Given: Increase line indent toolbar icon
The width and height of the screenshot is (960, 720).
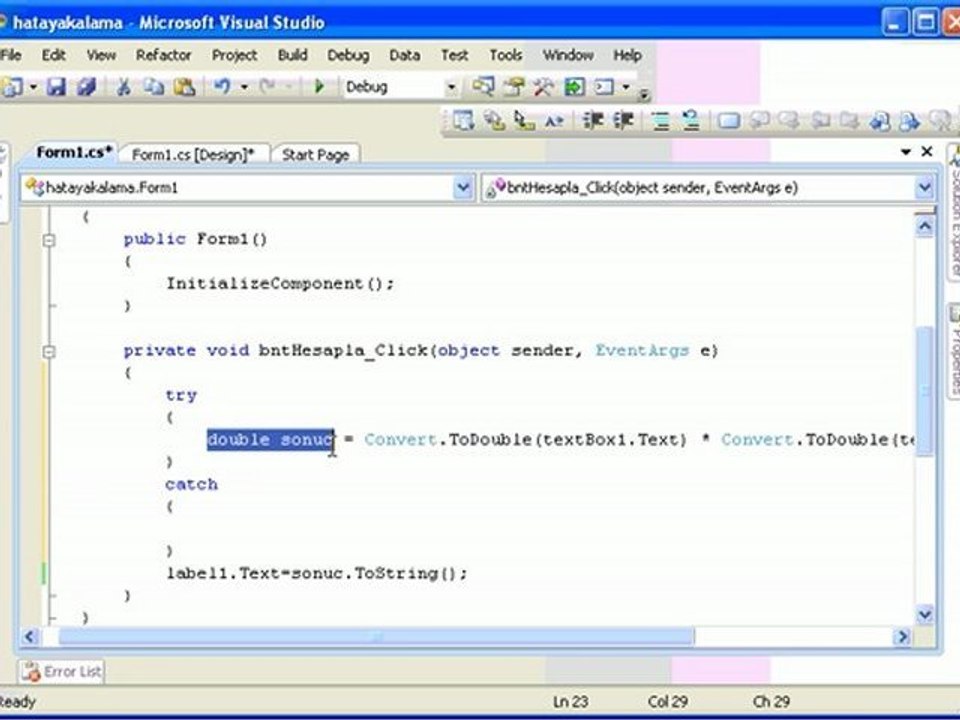Looking at the screenshot, I should click(623, 121).
